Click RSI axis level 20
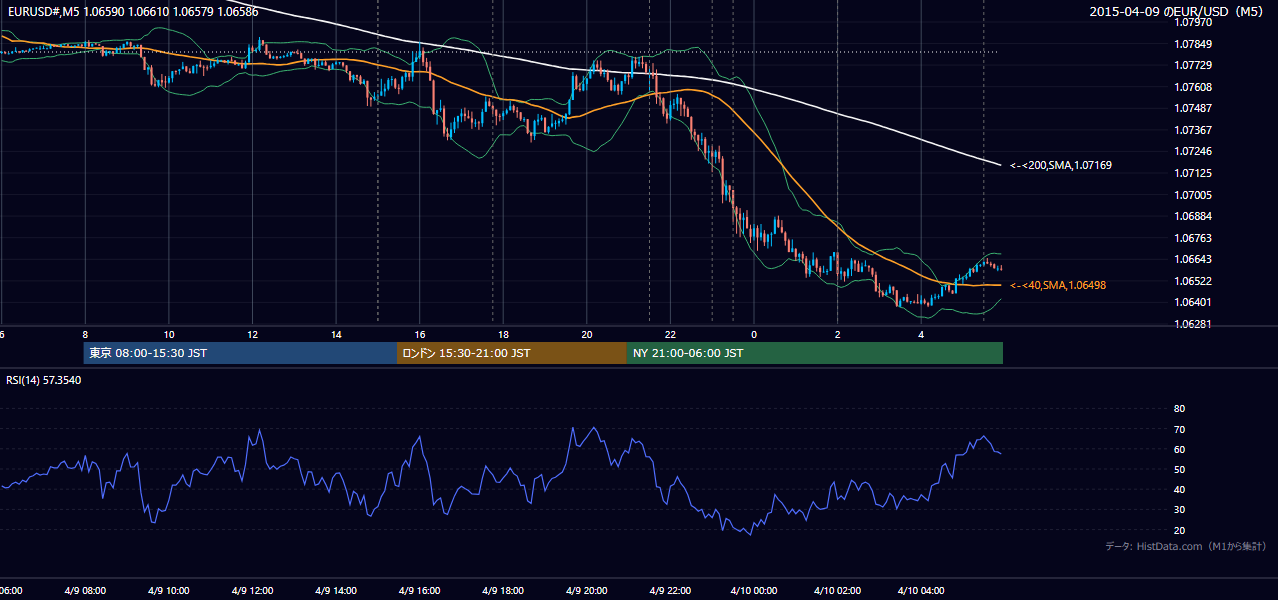The width and height of the screenshot is (1278, 600). (x=1179, y=530)
